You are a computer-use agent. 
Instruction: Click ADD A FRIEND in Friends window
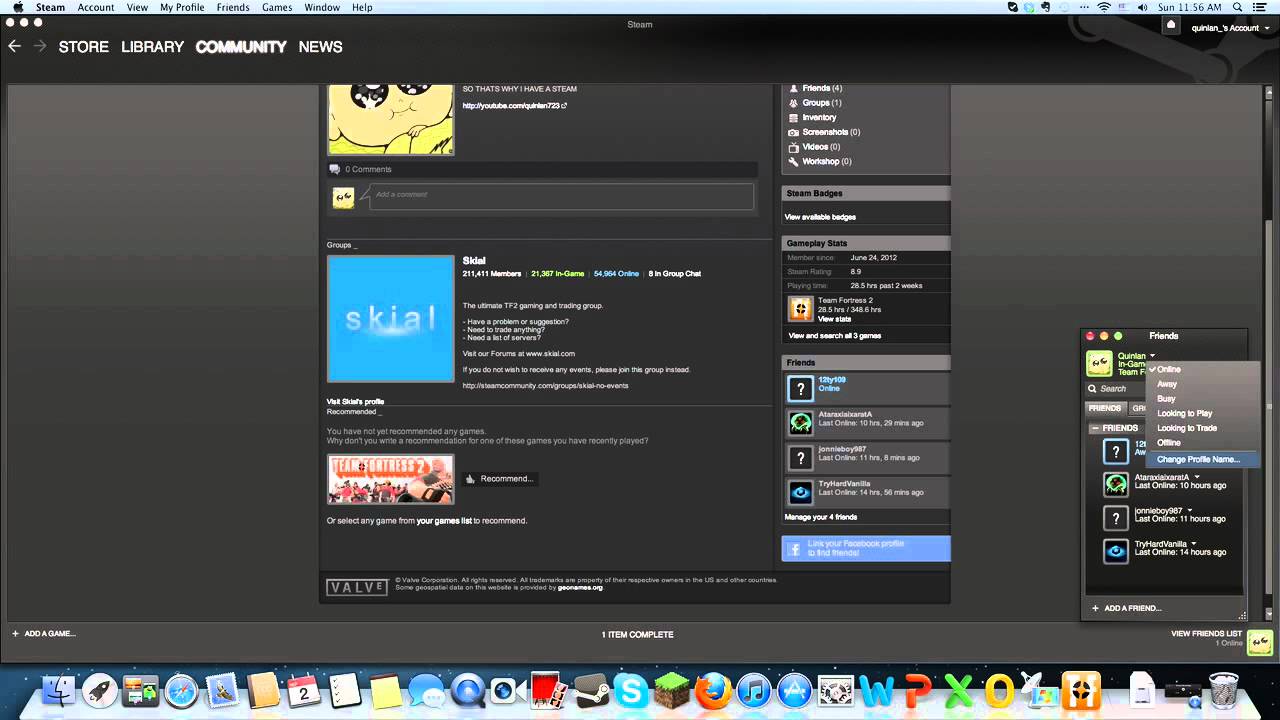pos(1127,608)
